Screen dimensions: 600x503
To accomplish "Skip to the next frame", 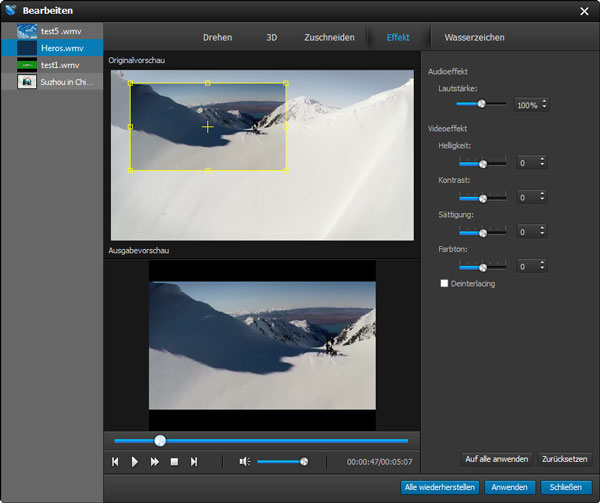I will 194,461.
